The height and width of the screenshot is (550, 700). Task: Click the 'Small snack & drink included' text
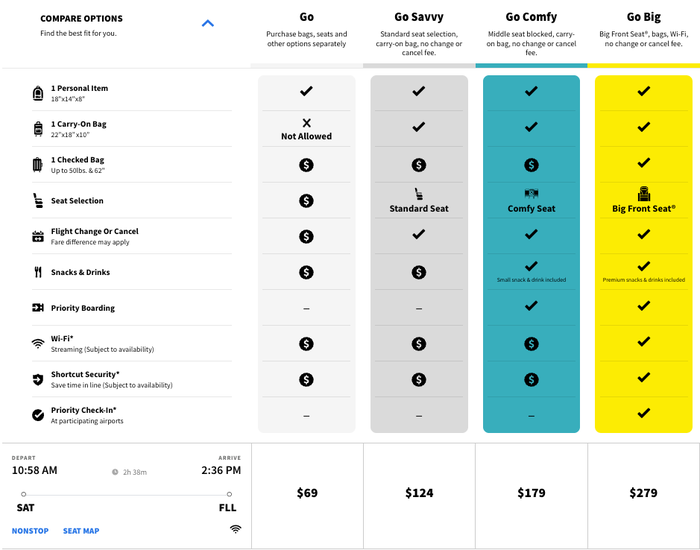coord(531,280)
